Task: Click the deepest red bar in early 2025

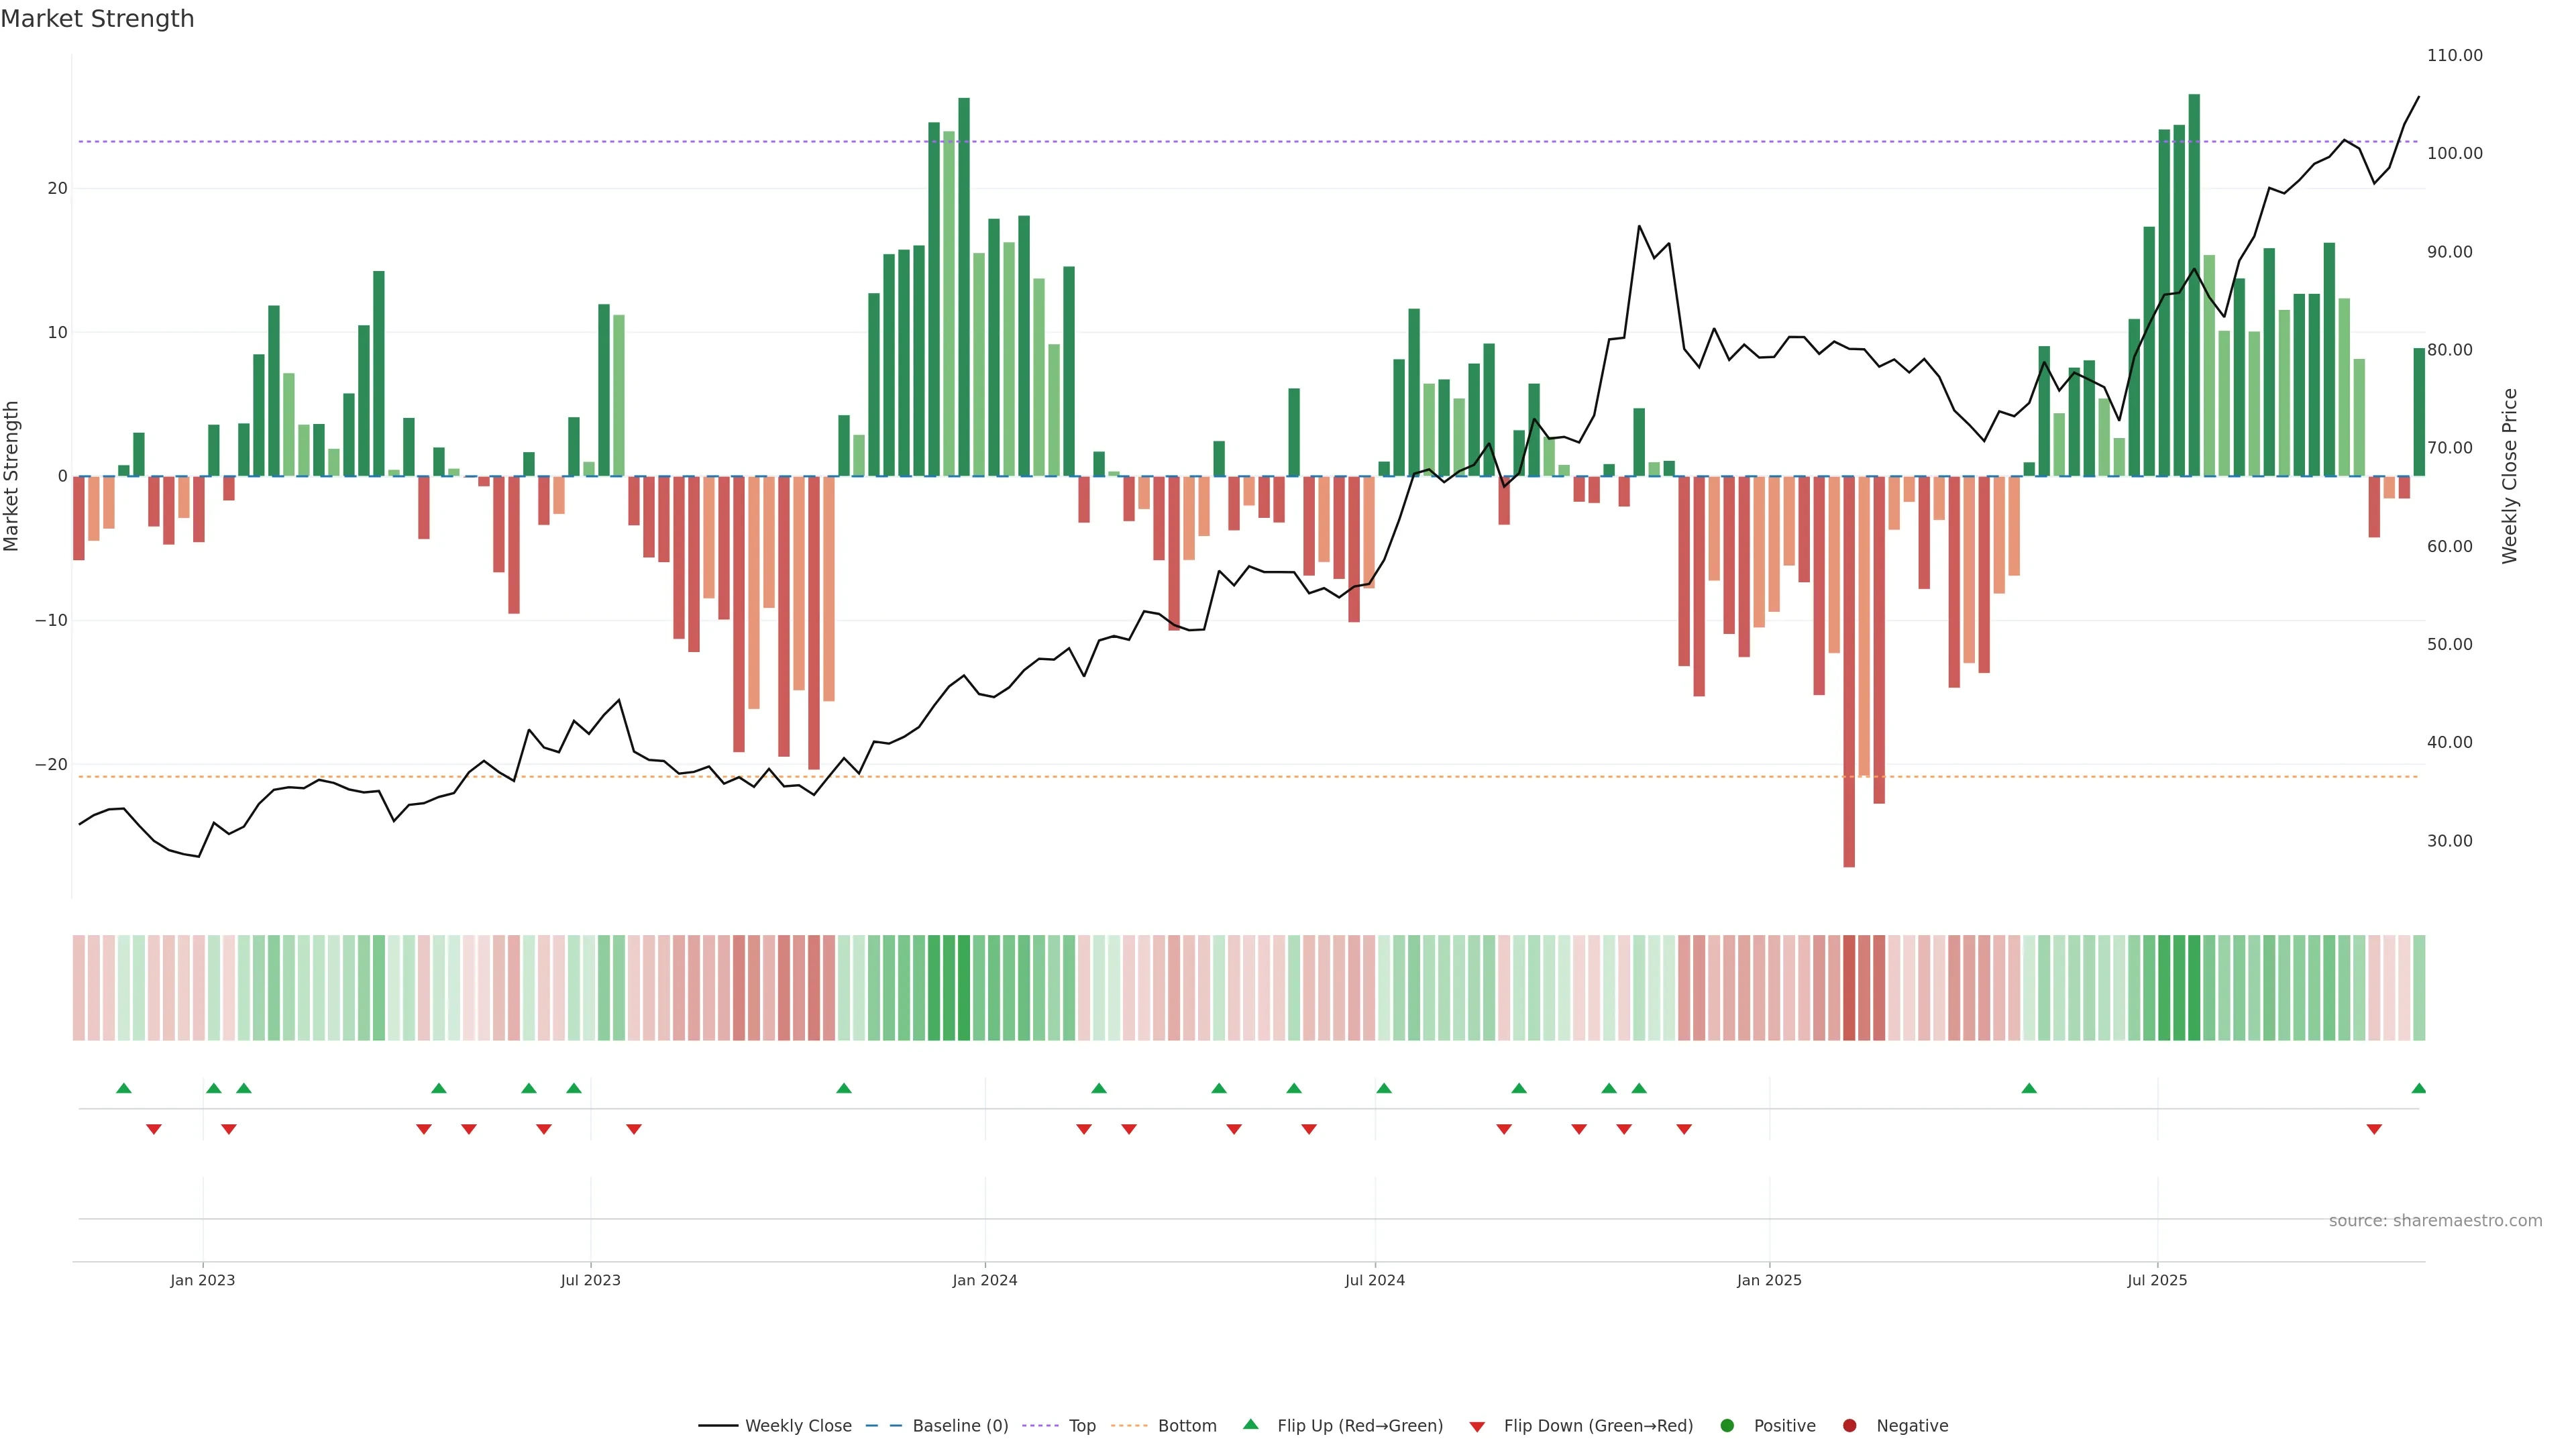Action: (x=1849, y=670)
